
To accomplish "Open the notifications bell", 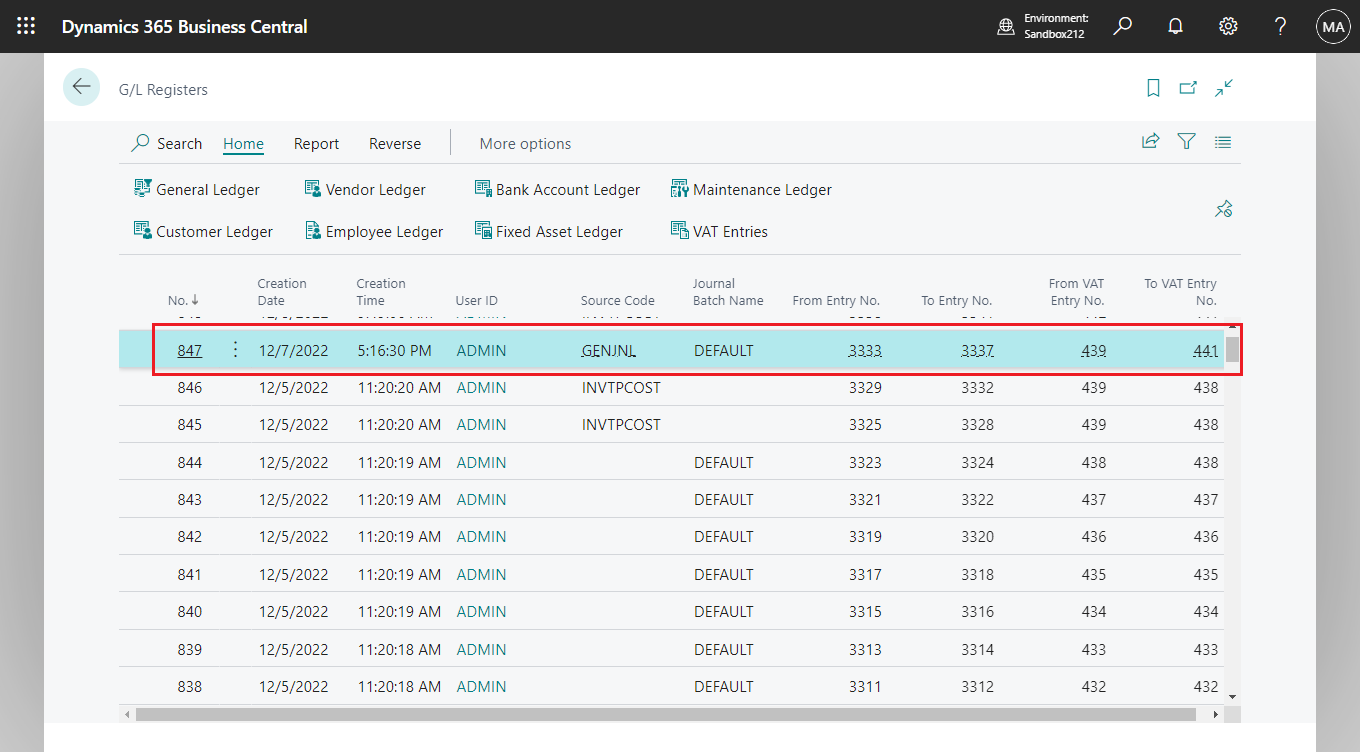I will click(1175, 26).
